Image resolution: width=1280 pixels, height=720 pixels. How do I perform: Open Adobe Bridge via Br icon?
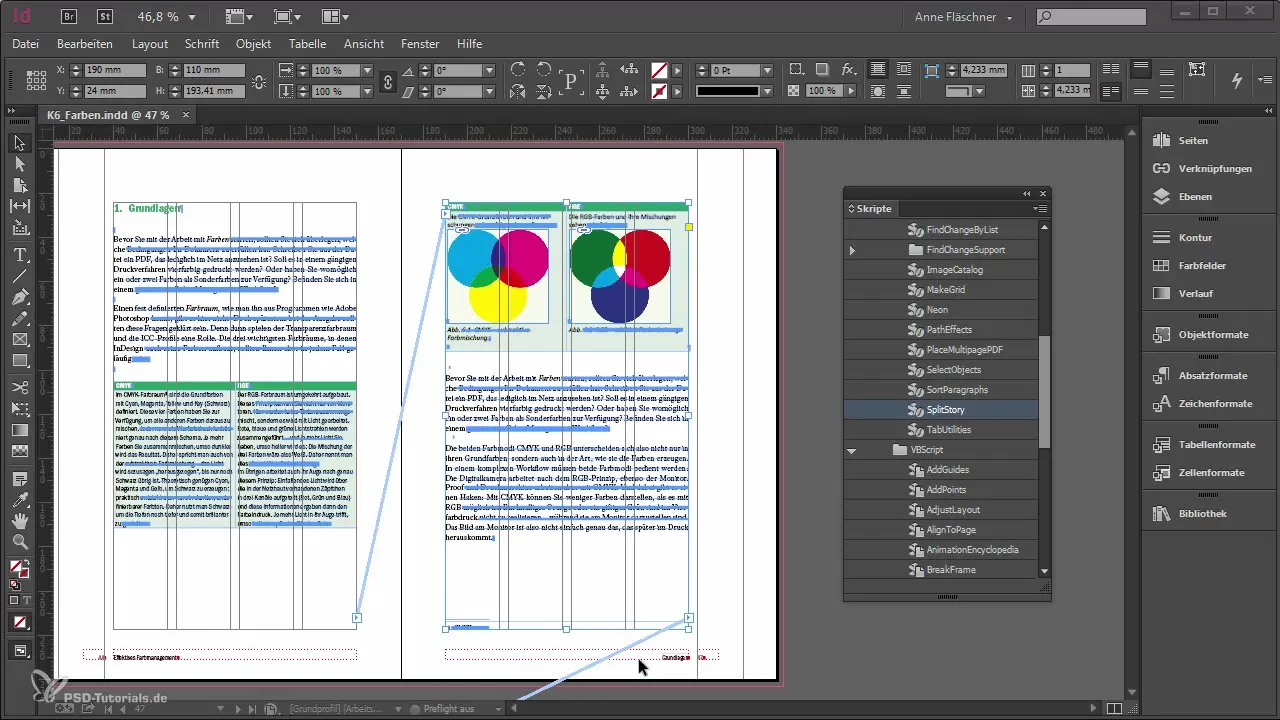(x=70, y=17)
